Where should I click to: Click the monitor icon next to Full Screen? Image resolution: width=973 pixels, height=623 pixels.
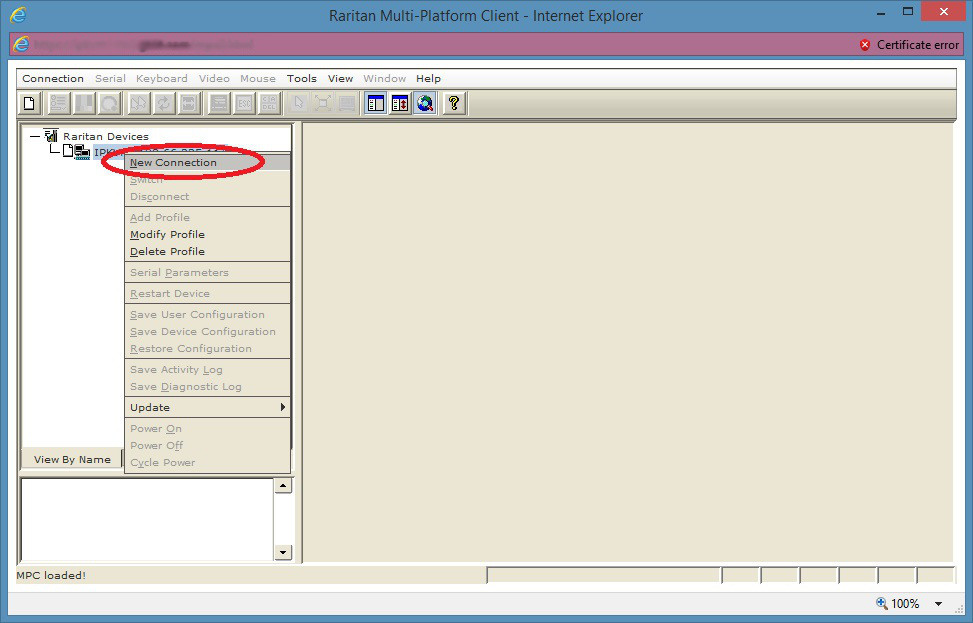pos(348,103)
